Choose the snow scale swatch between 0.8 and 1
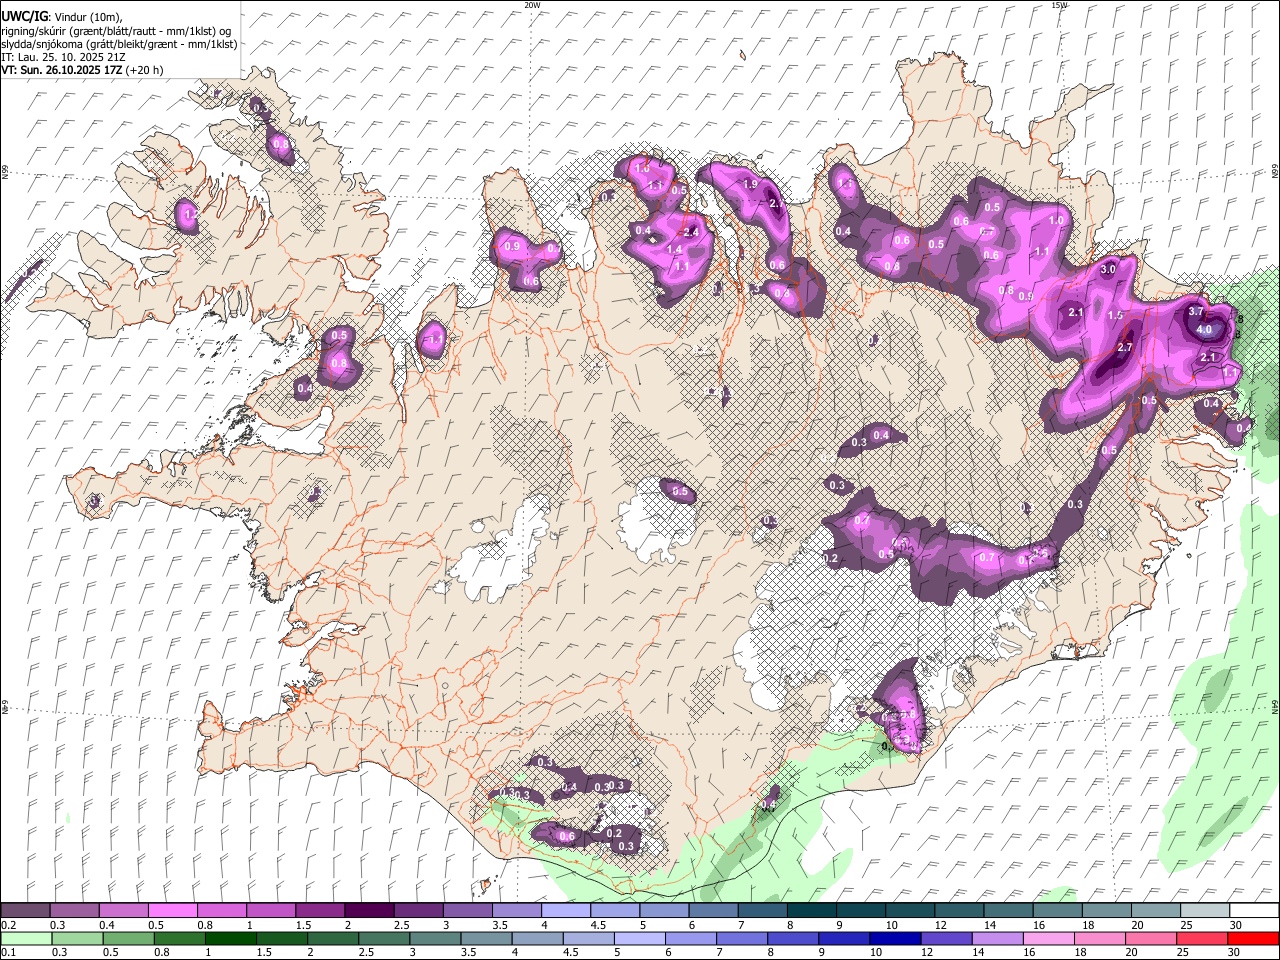Image resolution: width=1280 pixels, height=960 pixels. pos(221,911)
